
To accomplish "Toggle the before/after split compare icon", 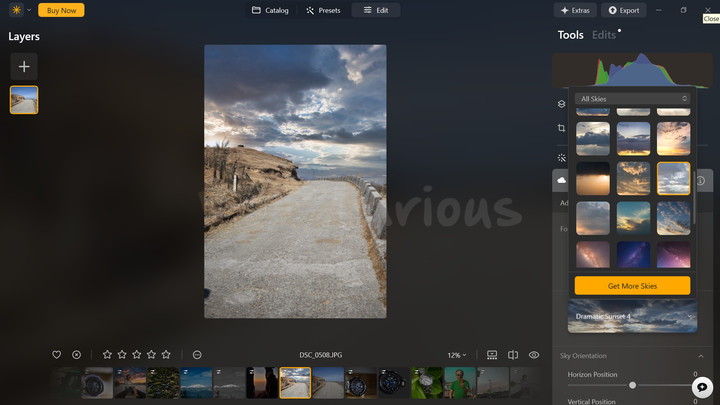I will click(x=513, y=354).
